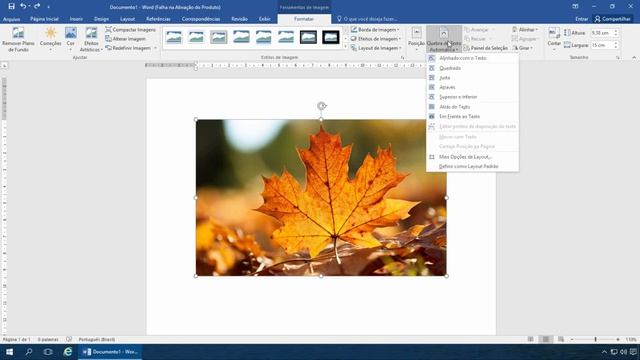
Task: Choose Atrás do Texto wrapping
Action: 473,107
